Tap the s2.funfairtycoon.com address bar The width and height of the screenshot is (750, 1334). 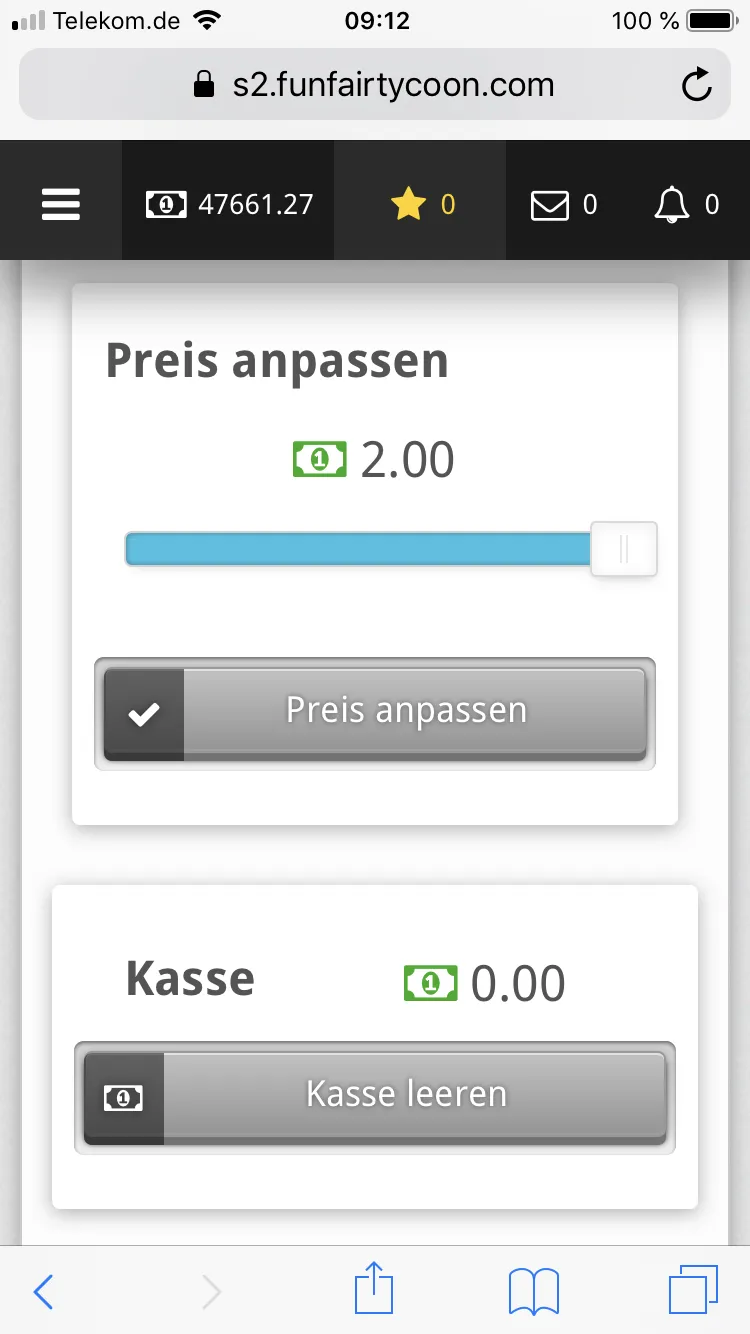click(x=374, y=85)
